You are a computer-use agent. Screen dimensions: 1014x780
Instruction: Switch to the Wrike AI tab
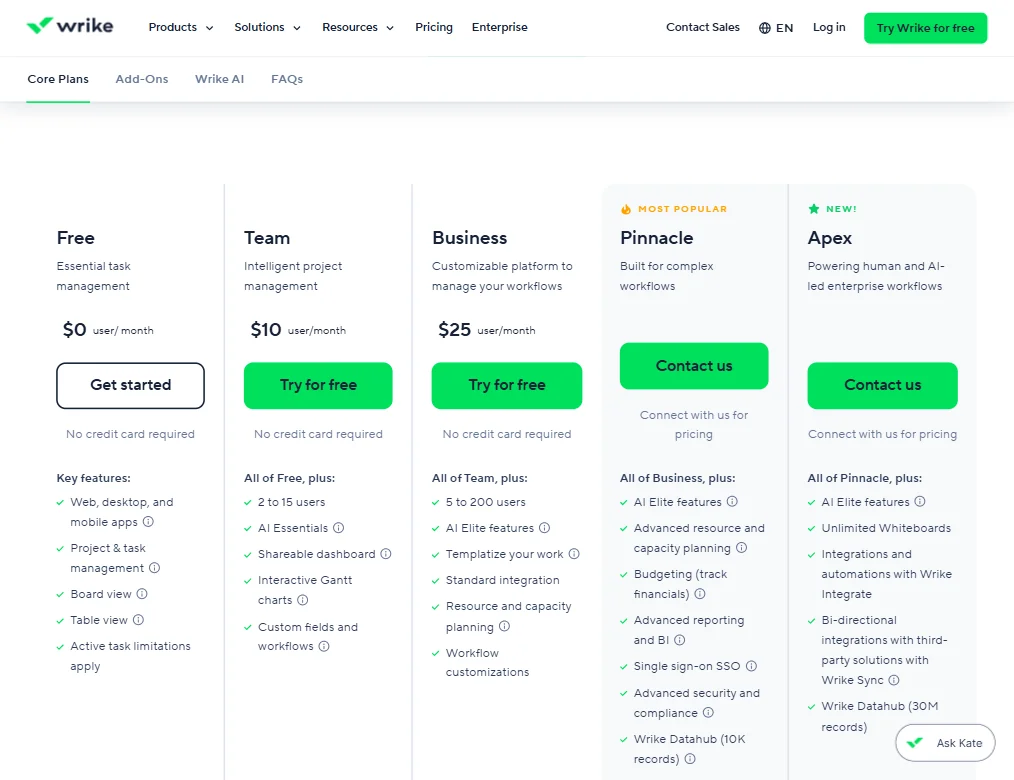(219, 79)
